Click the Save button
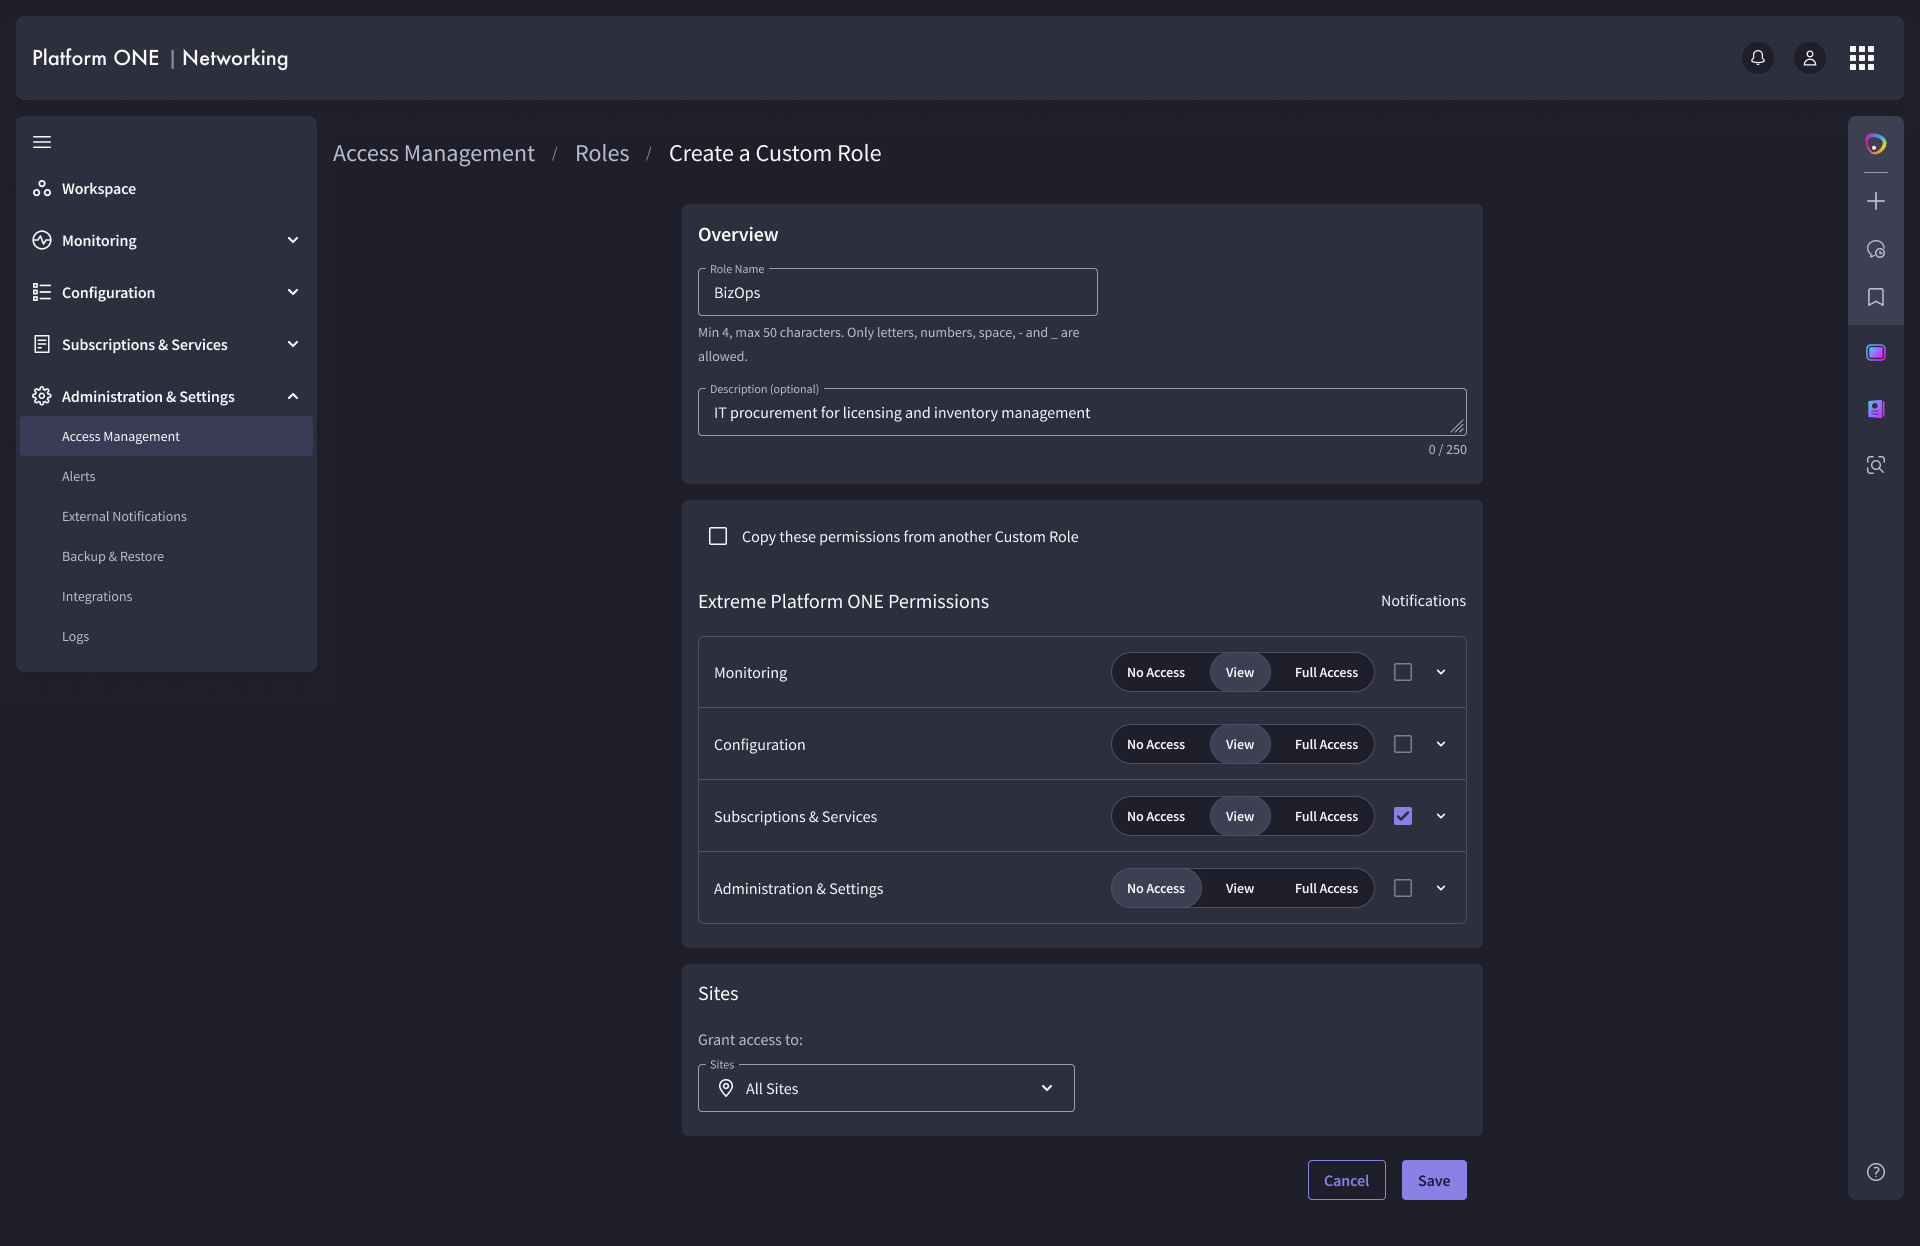The height and width of the screenshot is (1246, 1920). [1433, 1180]
